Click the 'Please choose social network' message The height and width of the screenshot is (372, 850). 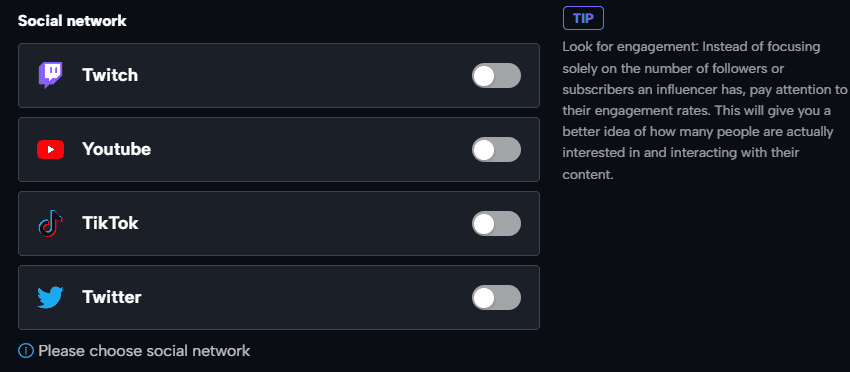144,351
